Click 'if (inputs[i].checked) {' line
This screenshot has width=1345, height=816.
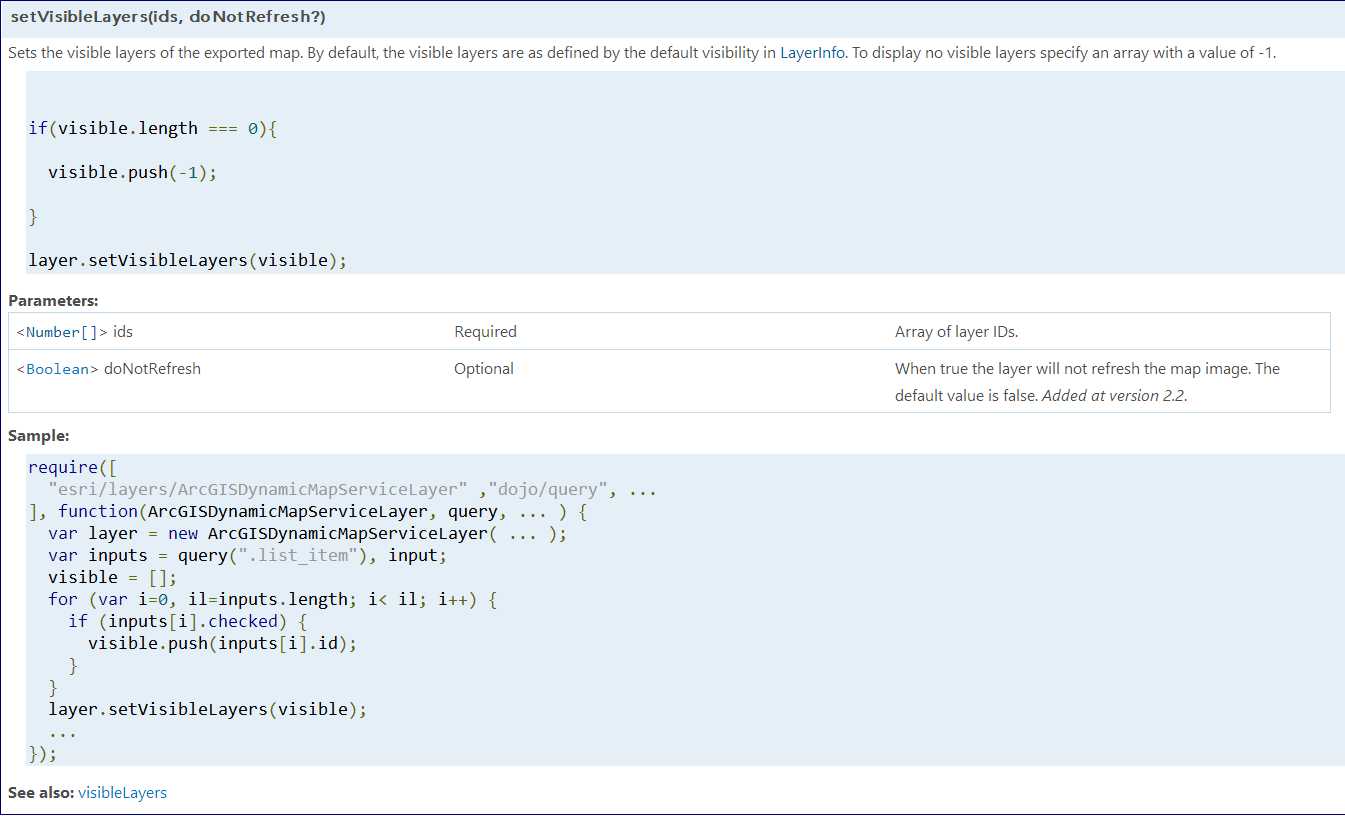[x=187, y=621]
